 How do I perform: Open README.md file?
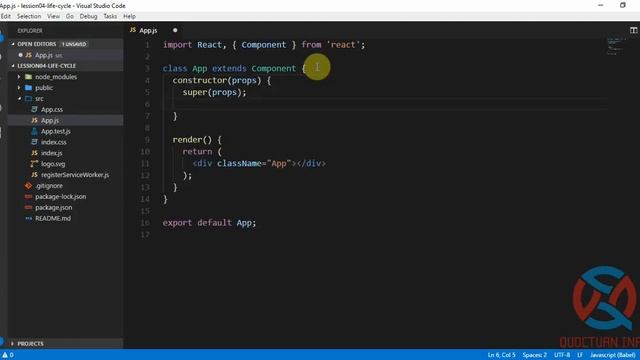tap(53, 218)
